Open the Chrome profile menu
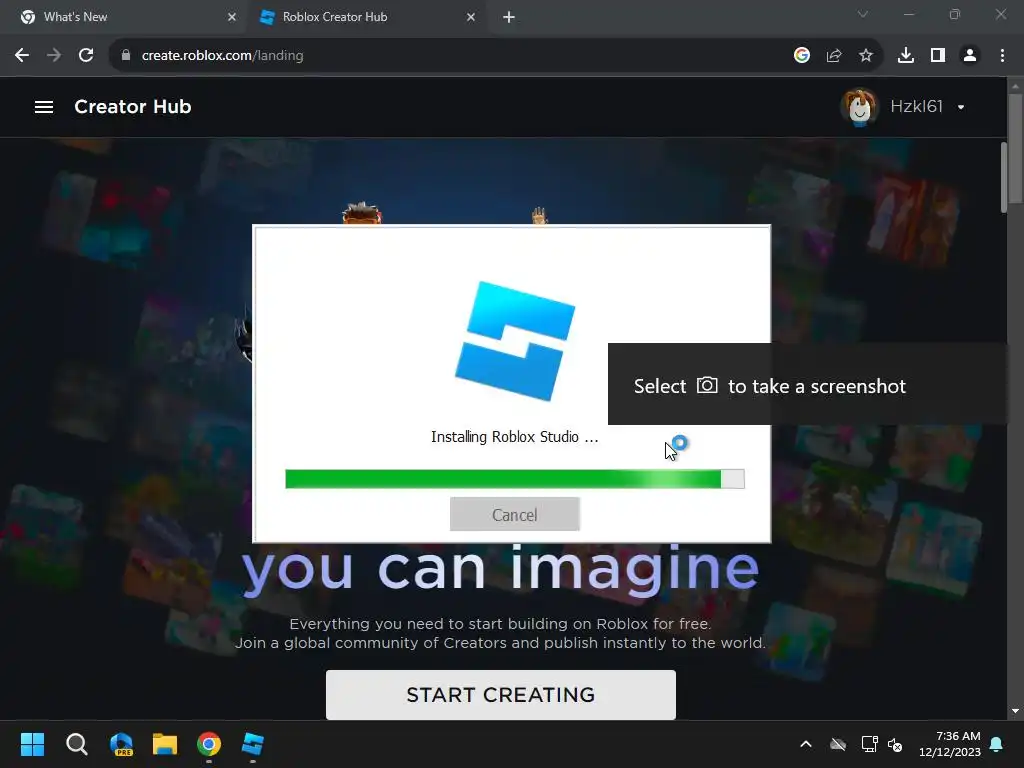This screenshot has height=768, width=1024. tap(970, 56)
